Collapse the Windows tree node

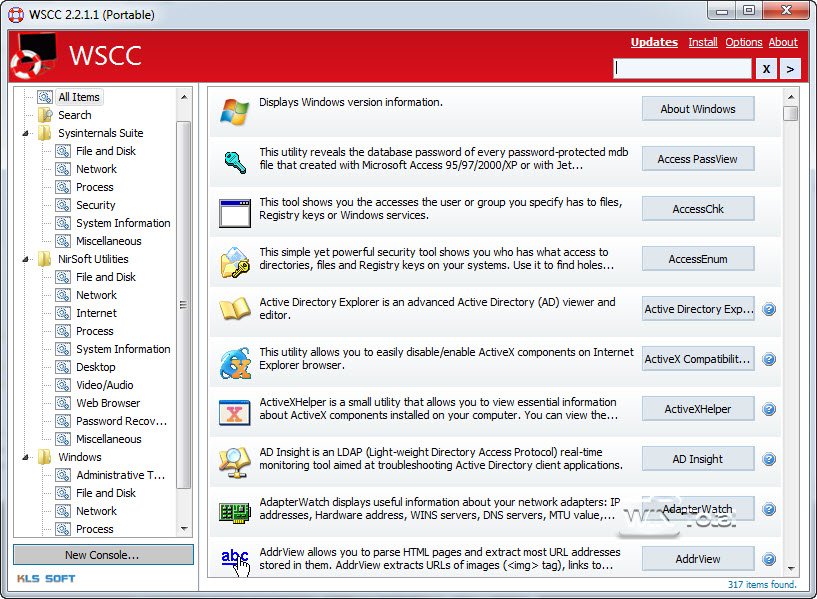[x=26, y=458]
